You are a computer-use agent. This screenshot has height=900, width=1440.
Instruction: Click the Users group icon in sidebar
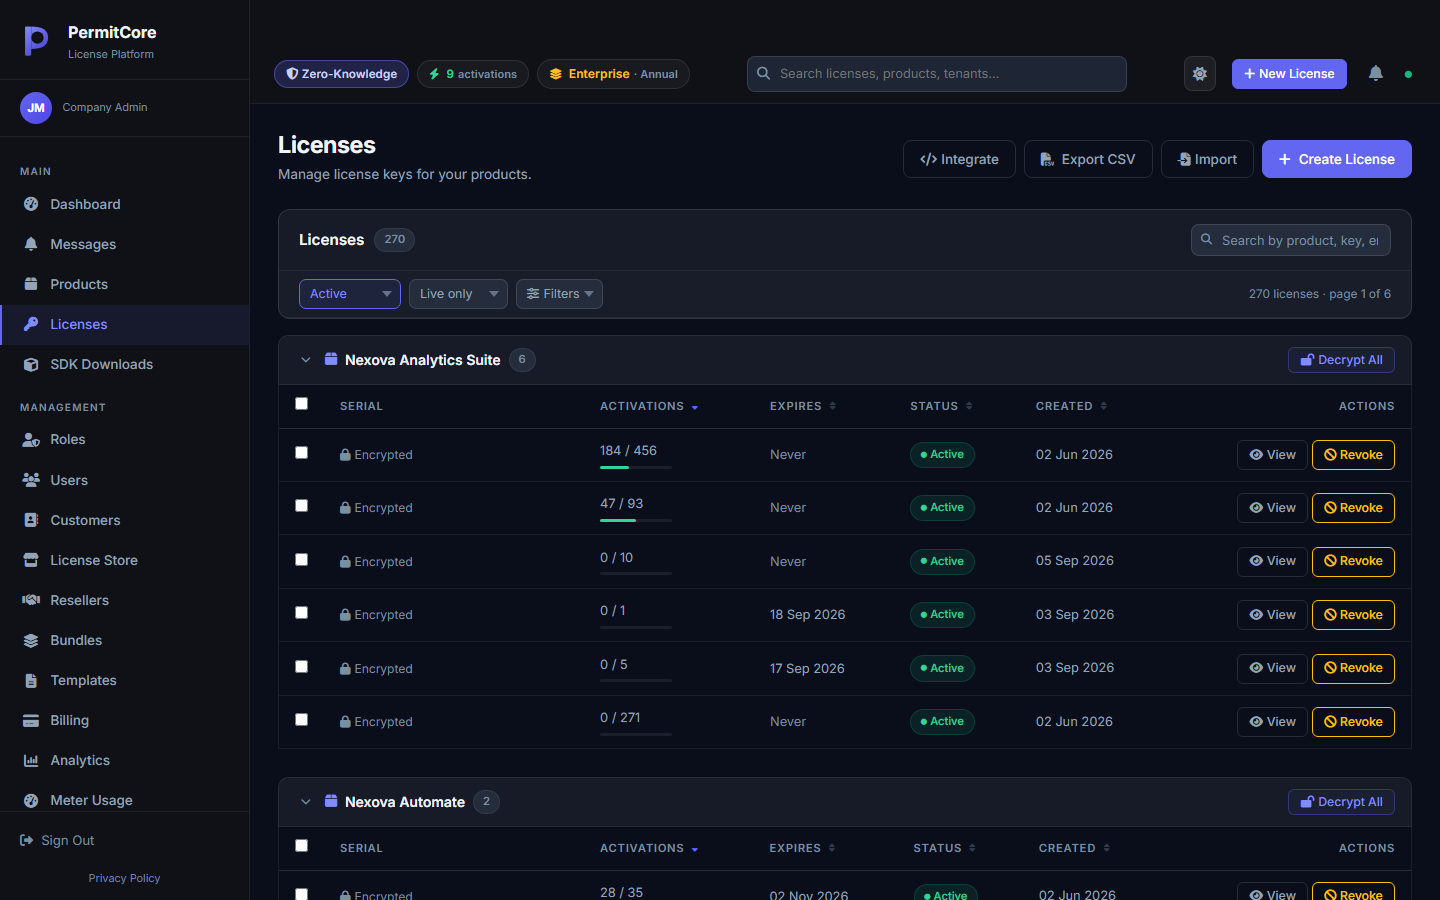click(31, 480)
